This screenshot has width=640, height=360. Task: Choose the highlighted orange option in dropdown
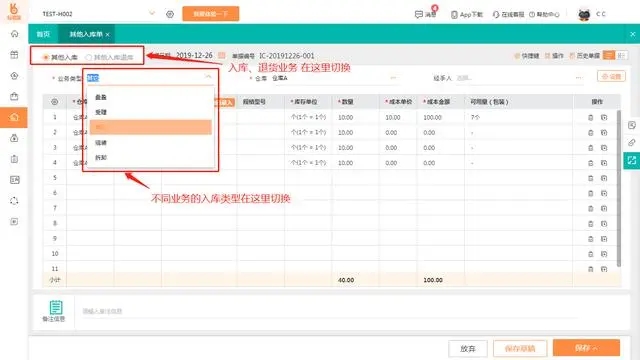pyautogui.click(x=151, y=127)
